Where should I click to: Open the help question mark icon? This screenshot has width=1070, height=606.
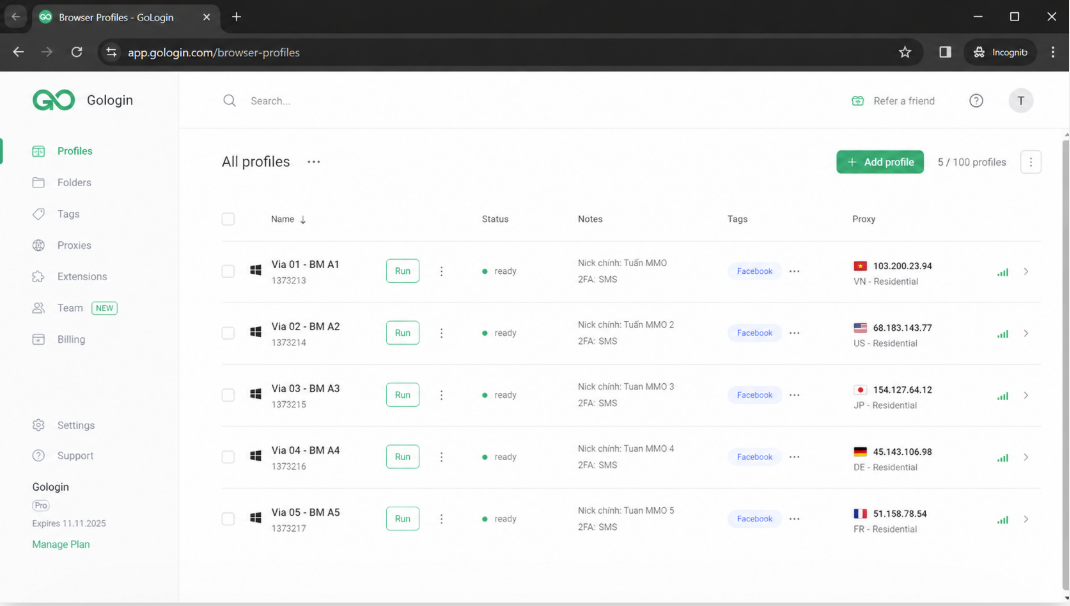(977, 100)
